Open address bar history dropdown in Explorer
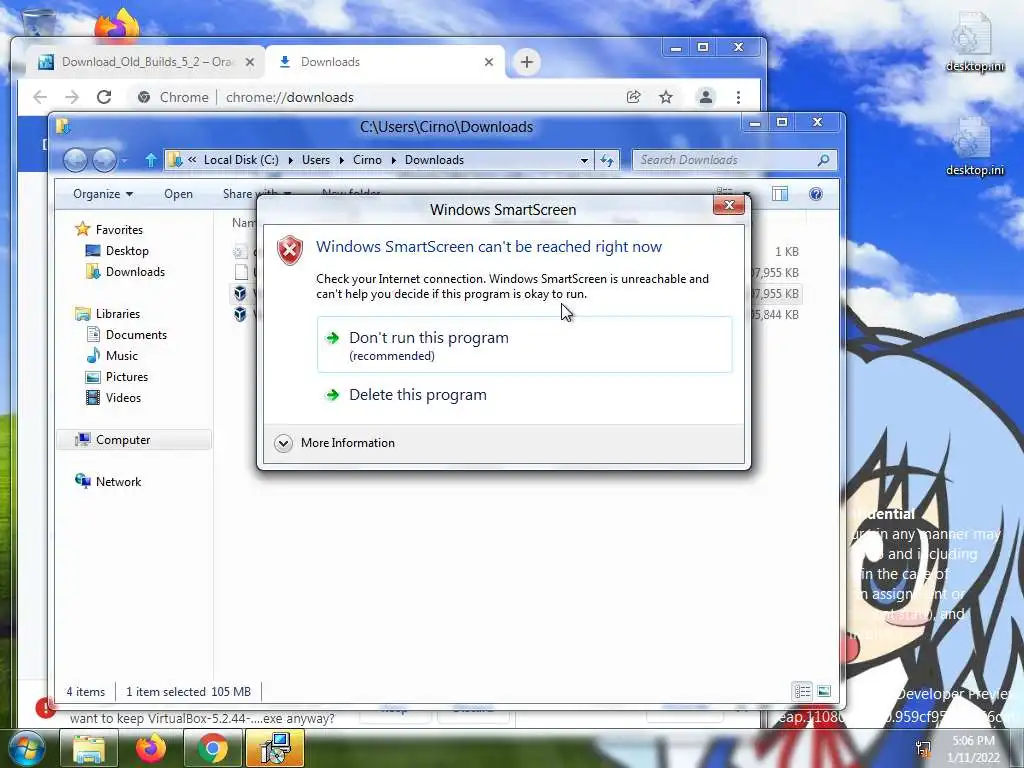Viewport: 1024px width, 768px height. (x=584, y=160)
